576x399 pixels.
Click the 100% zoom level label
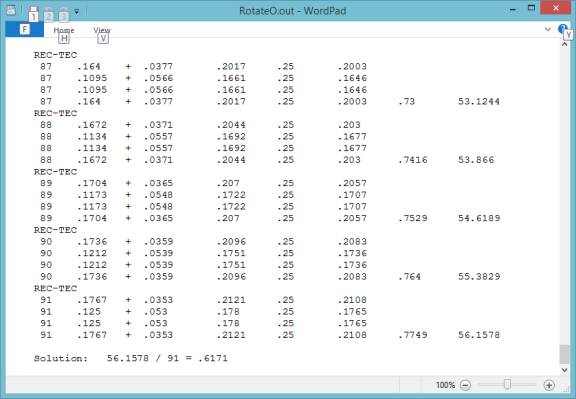pyautogui.click(x=445, y=385)
